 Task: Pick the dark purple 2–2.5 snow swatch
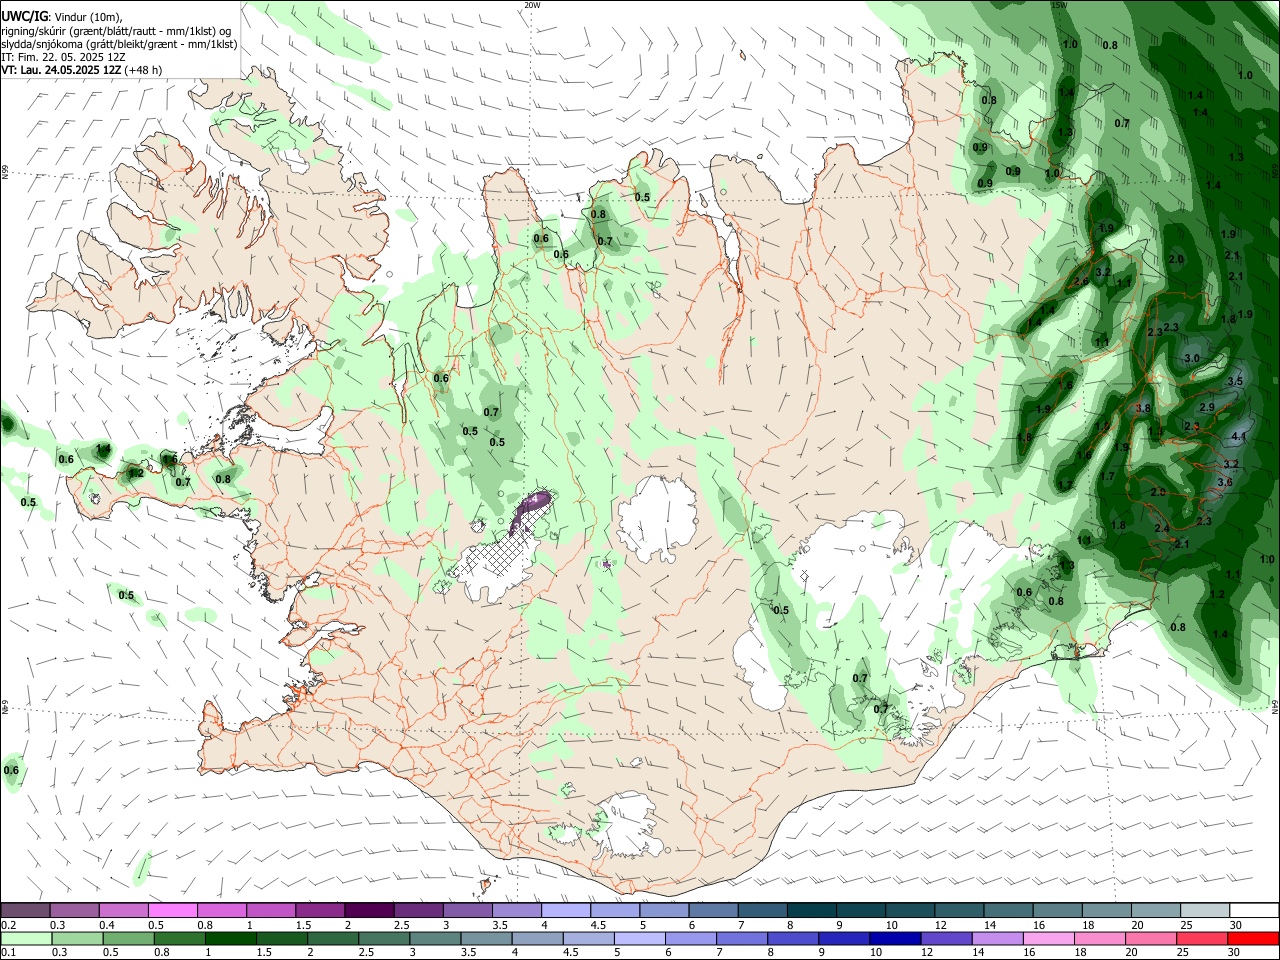click(x=369, y=911)
